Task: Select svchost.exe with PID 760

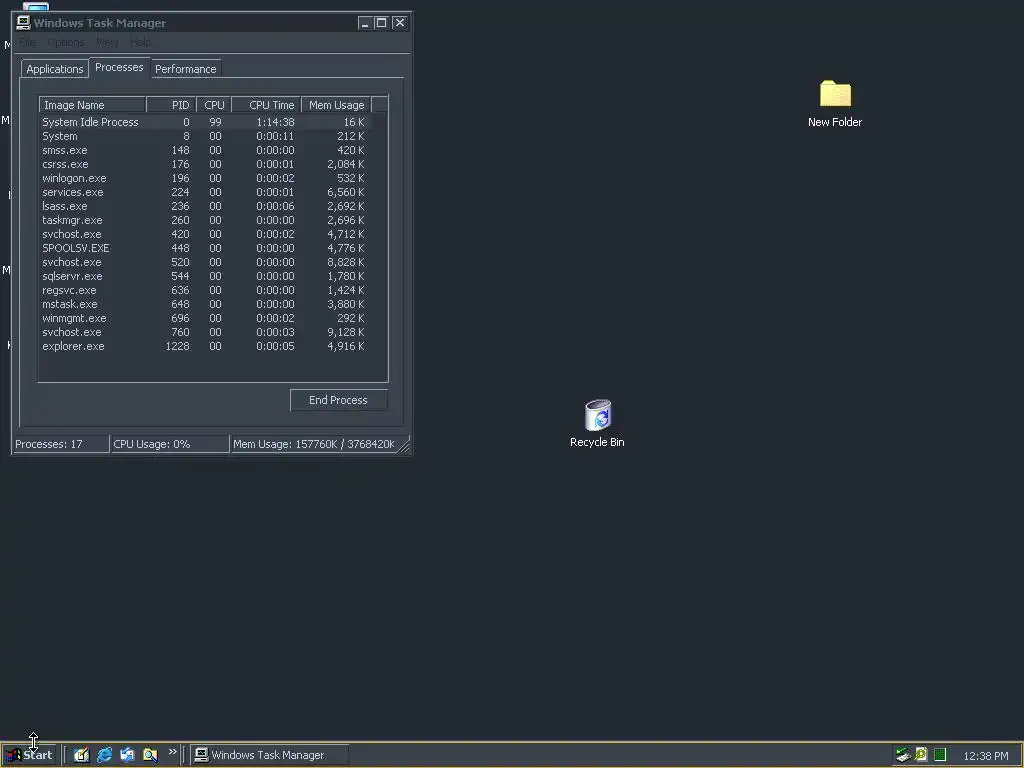Action: tap(204, 332)
